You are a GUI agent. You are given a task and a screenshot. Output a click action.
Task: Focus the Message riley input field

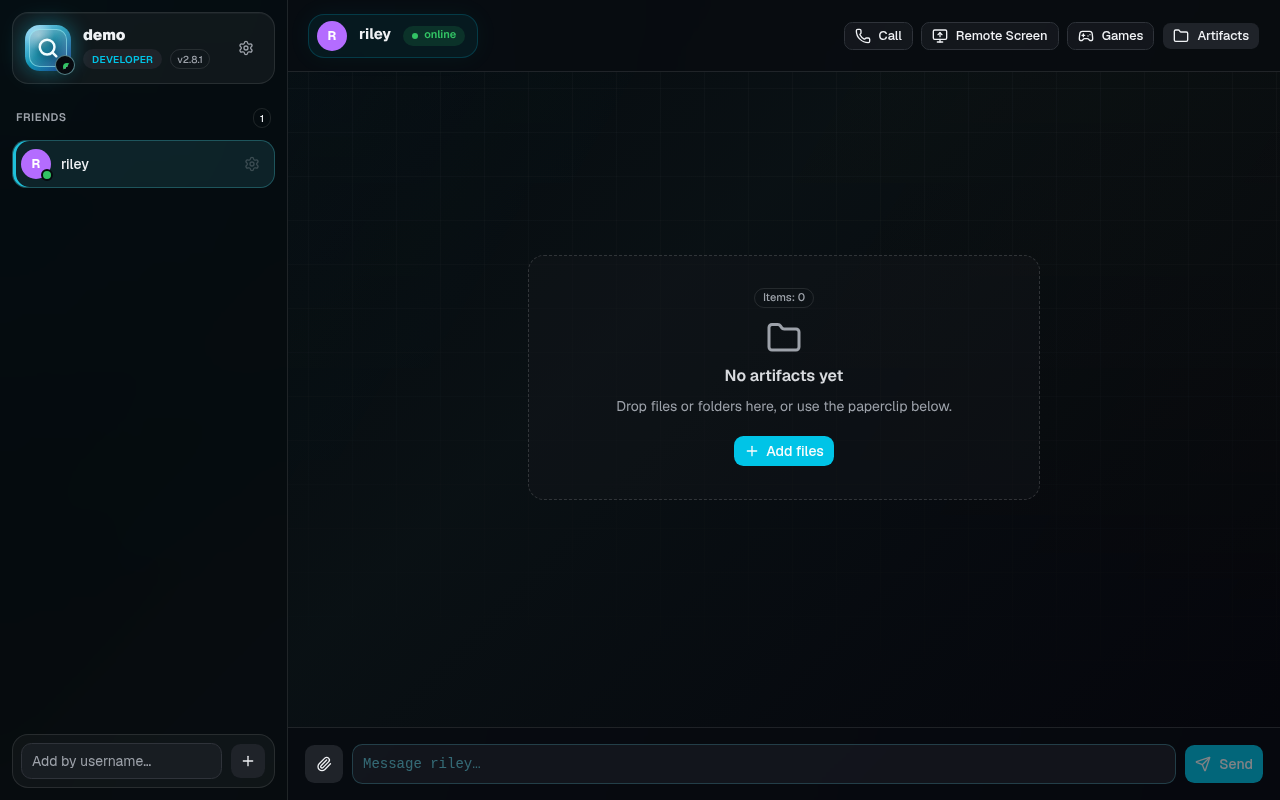(764, 764)
